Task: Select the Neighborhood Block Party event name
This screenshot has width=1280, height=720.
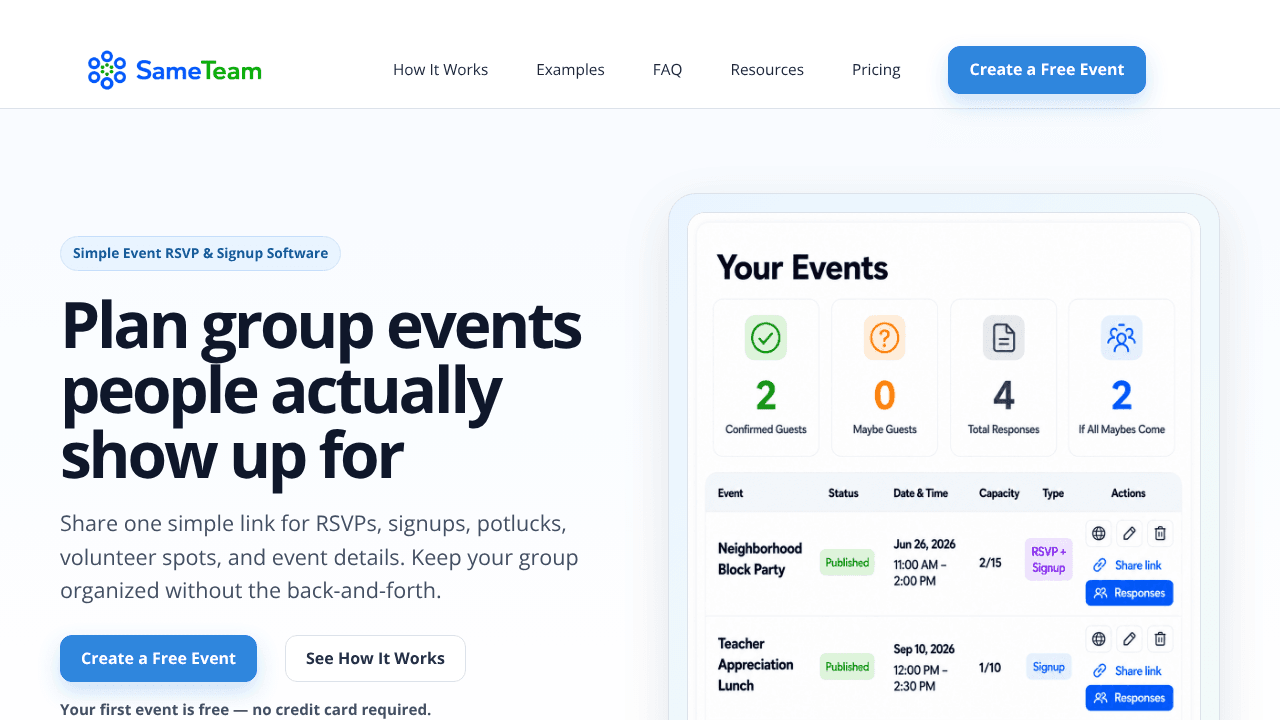Action: (760, 559)
